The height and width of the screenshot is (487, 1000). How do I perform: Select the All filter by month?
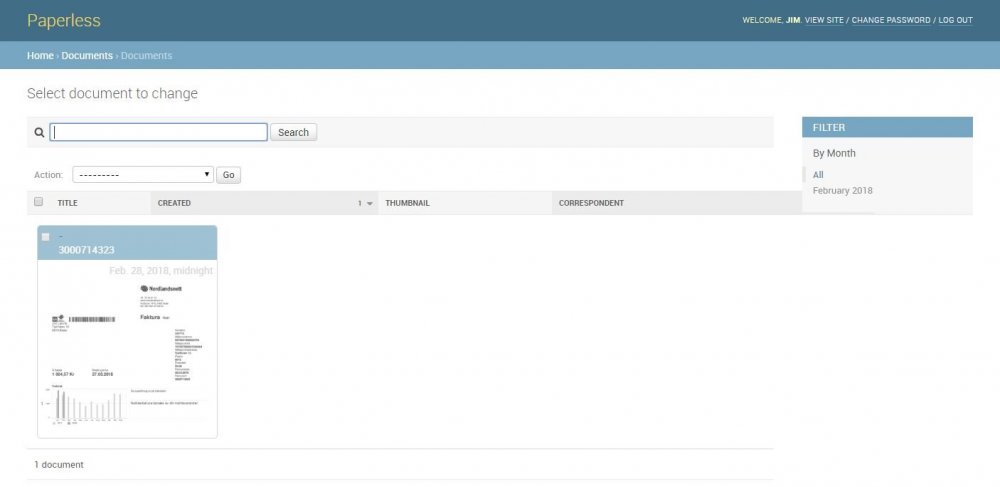click(x=818, y=175)
